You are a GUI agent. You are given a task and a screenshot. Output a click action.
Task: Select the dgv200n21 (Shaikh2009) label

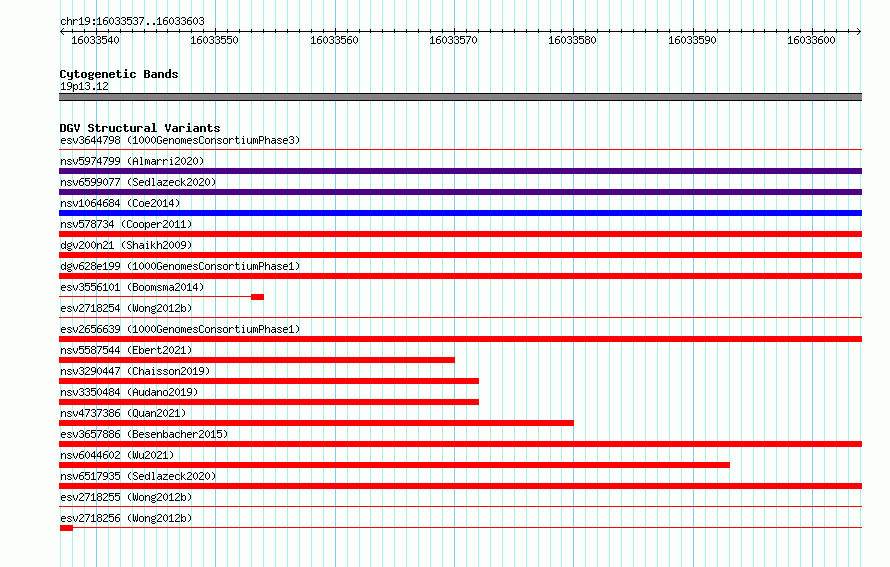[126, 245]
